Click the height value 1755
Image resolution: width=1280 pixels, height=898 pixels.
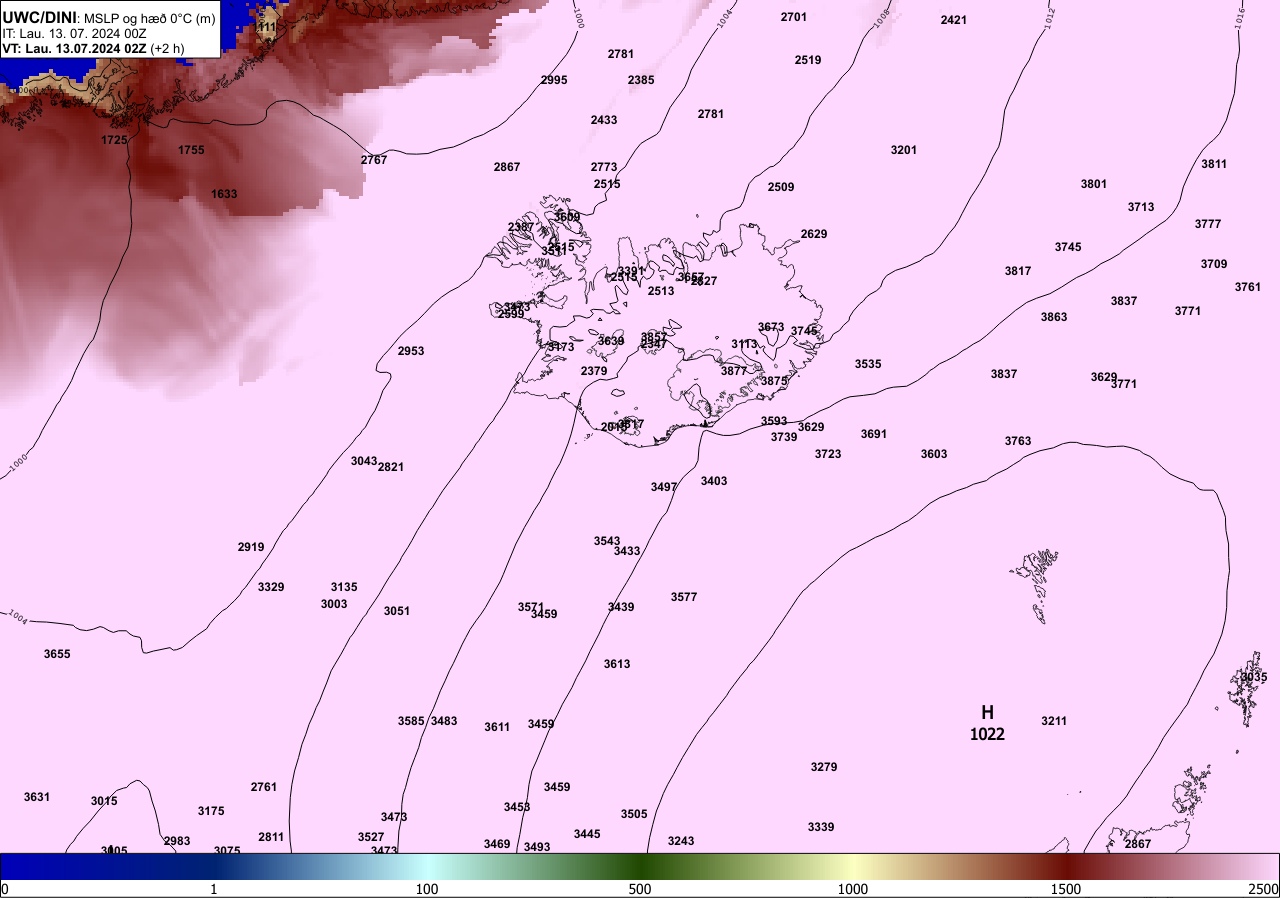[191, 150]
